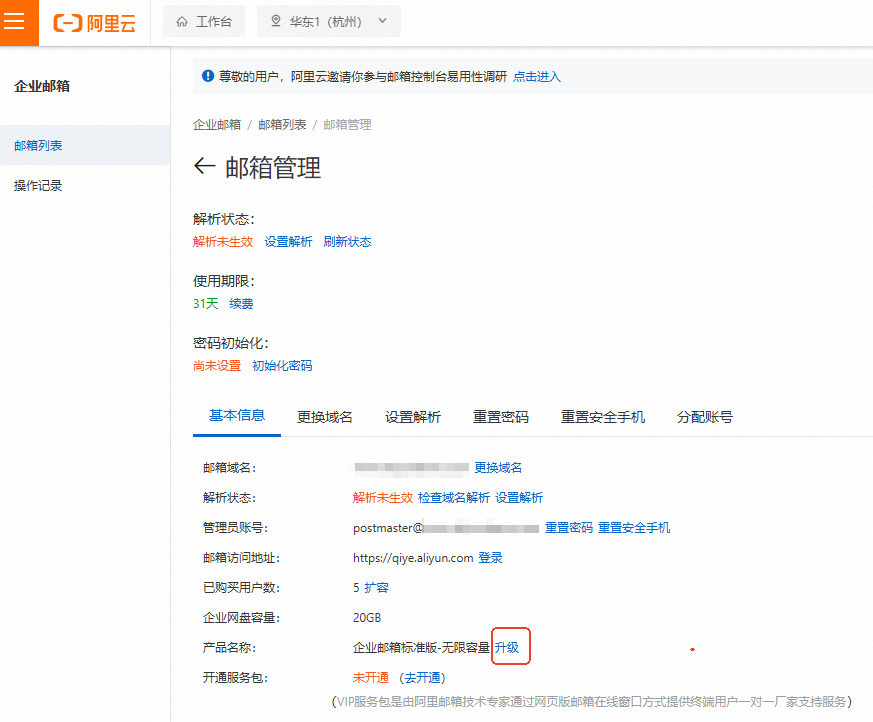The height and width of the screenshot is (722, 873).
Task: Click the back arrow beside 邮箱管理
Action: coord(204,167)
